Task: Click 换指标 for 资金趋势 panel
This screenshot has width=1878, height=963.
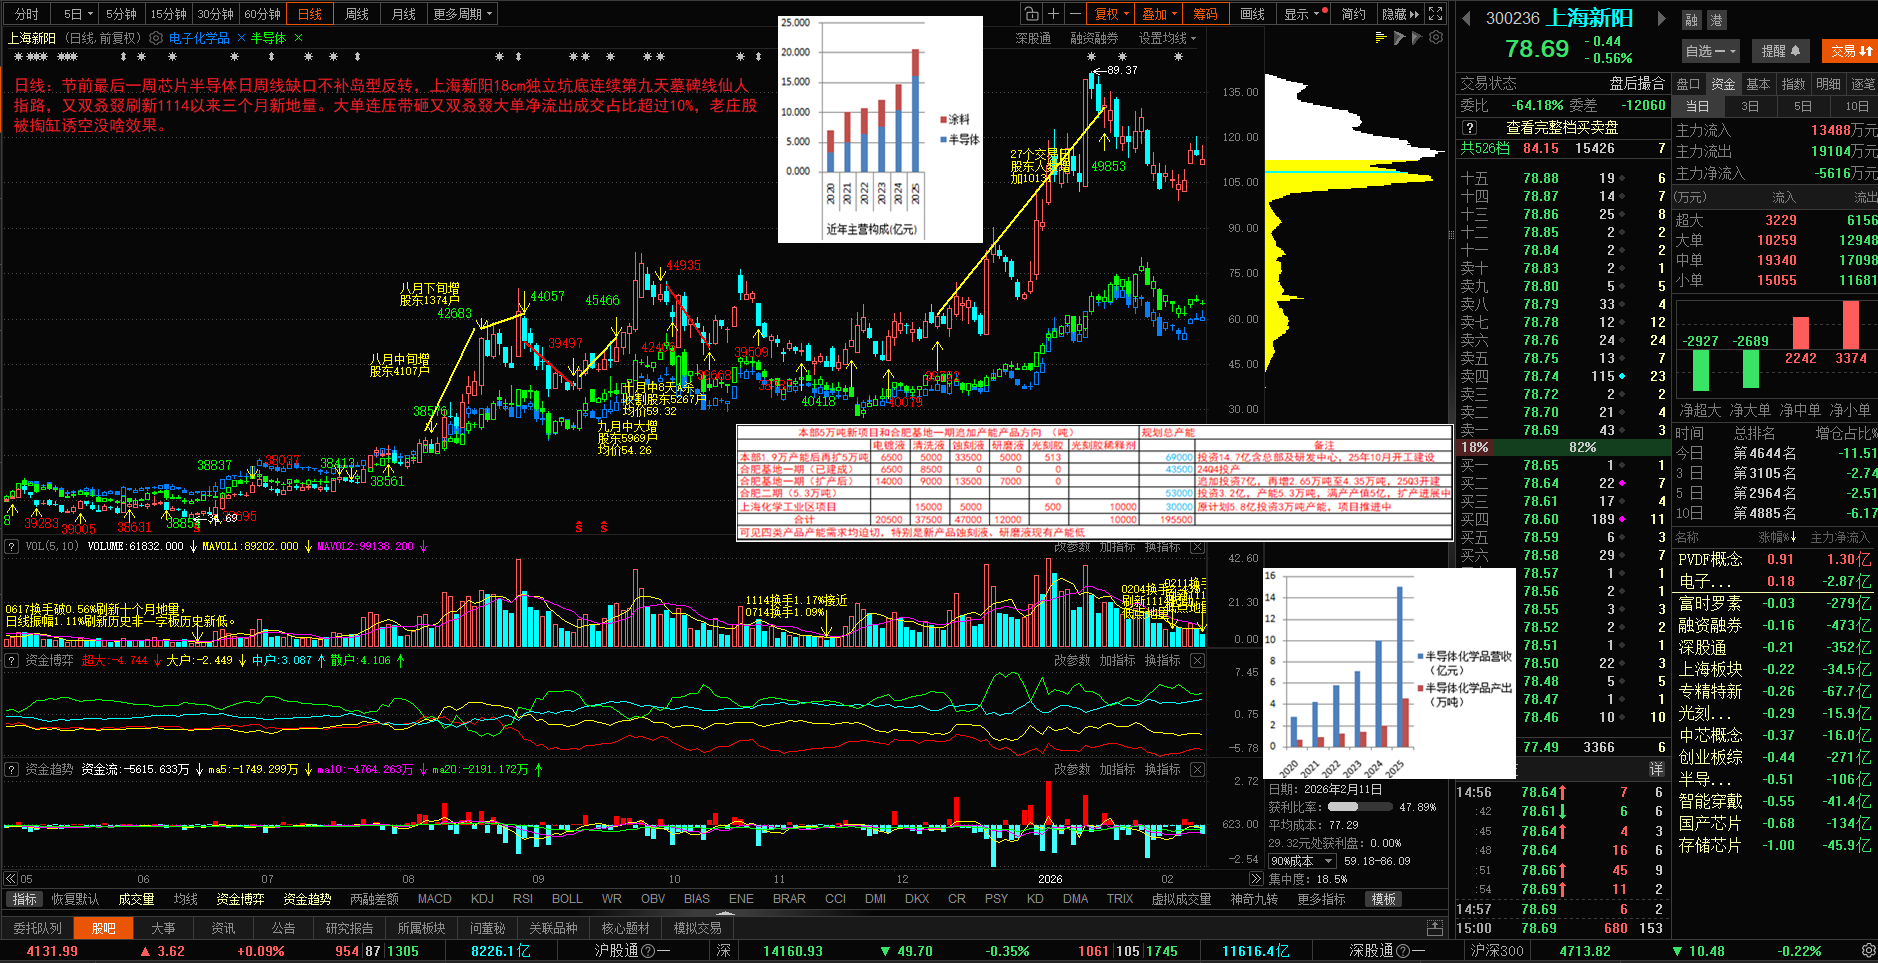Action: tap(1162, 769)
